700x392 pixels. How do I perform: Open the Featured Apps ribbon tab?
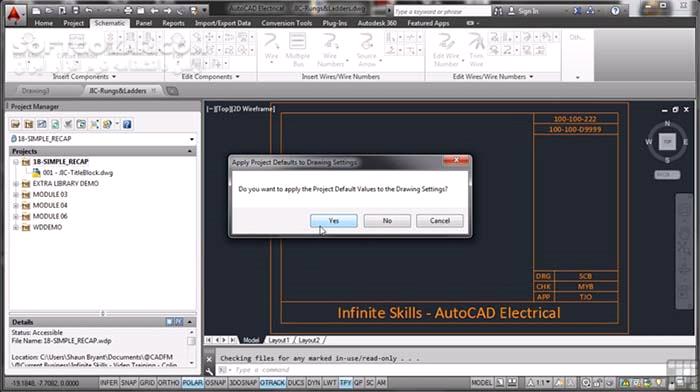tap(428, 23)
